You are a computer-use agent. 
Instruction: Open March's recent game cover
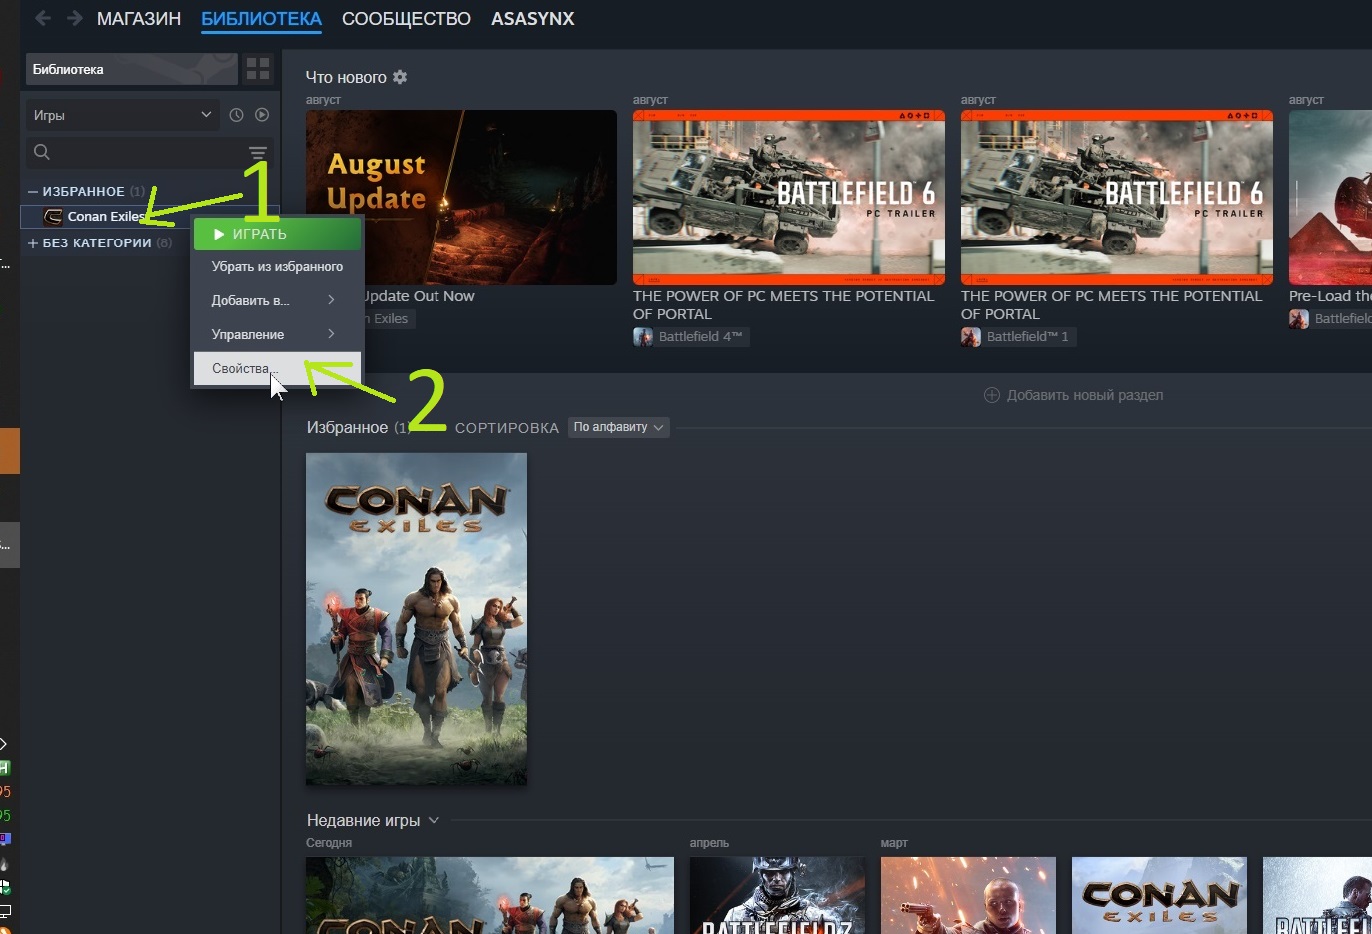pos(968,895)
